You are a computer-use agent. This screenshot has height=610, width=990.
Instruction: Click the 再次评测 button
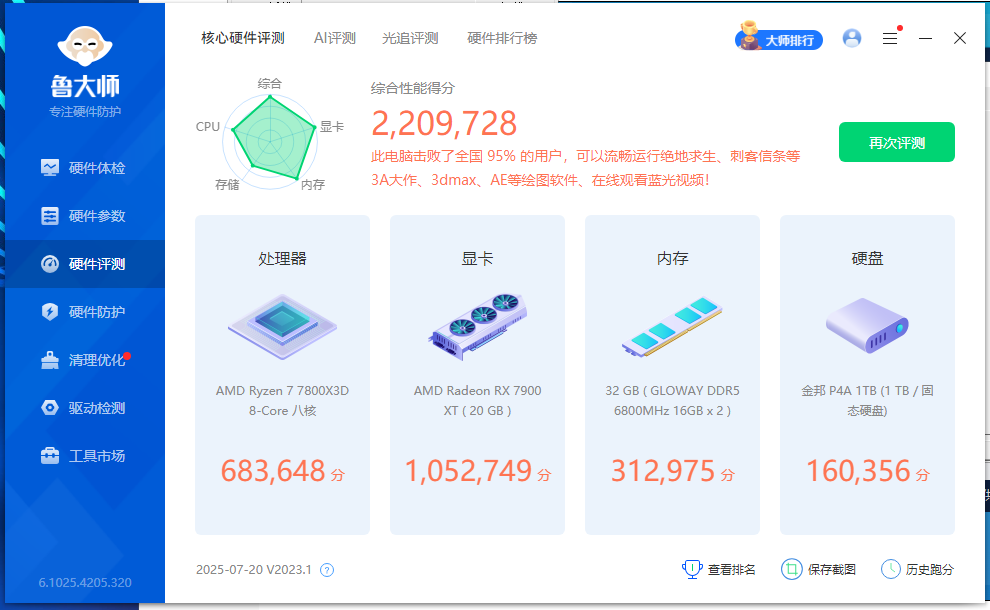click(x=897, y=142)
